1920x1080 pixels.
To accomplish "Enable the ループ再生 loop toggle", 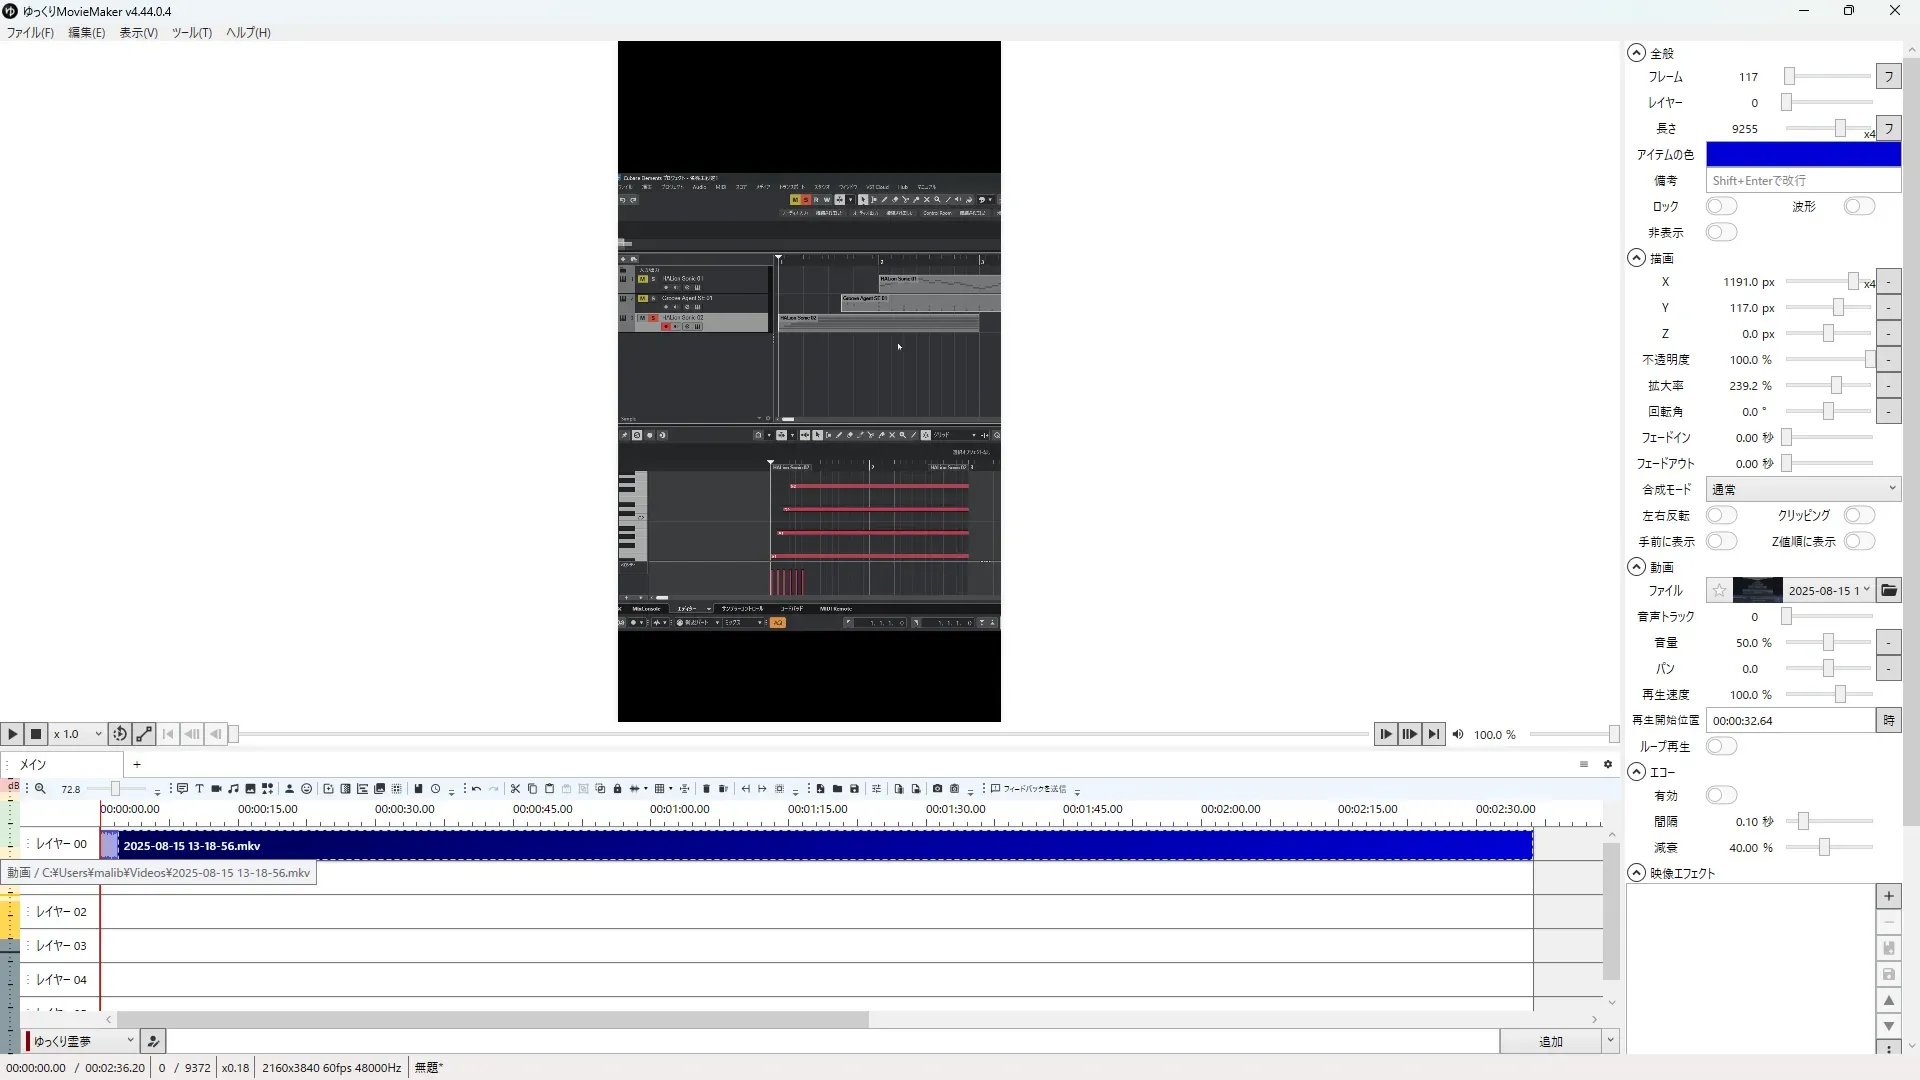I will 1721,746.
